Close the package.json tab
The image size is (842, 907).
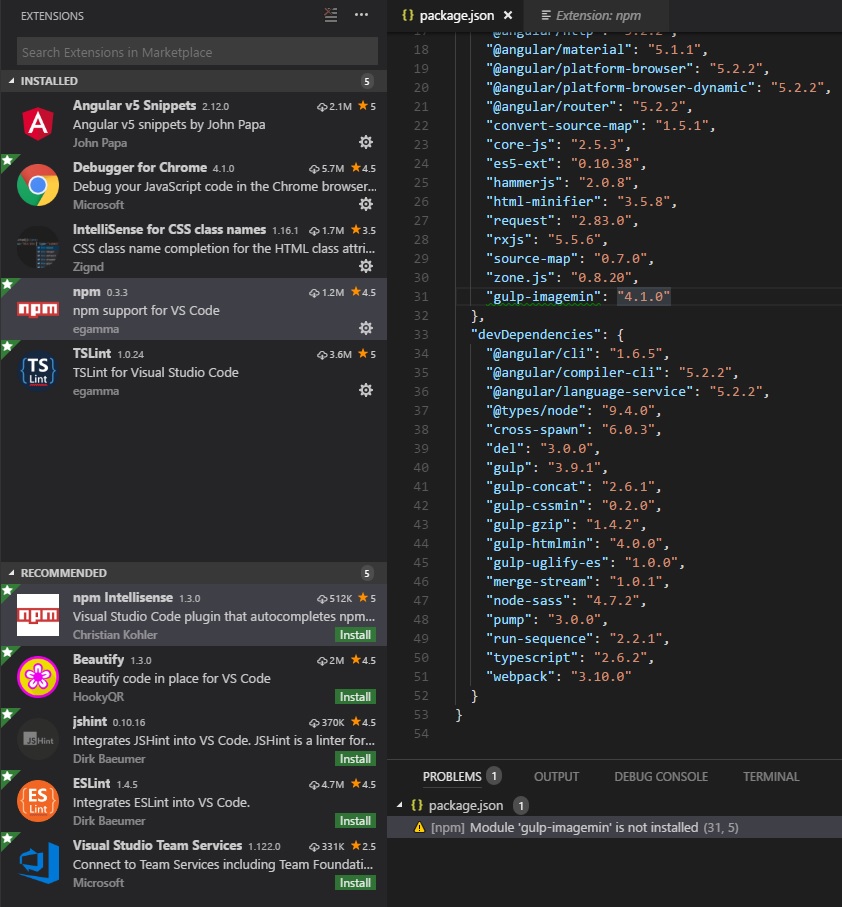pyautogui.click(x=508, y=16)
